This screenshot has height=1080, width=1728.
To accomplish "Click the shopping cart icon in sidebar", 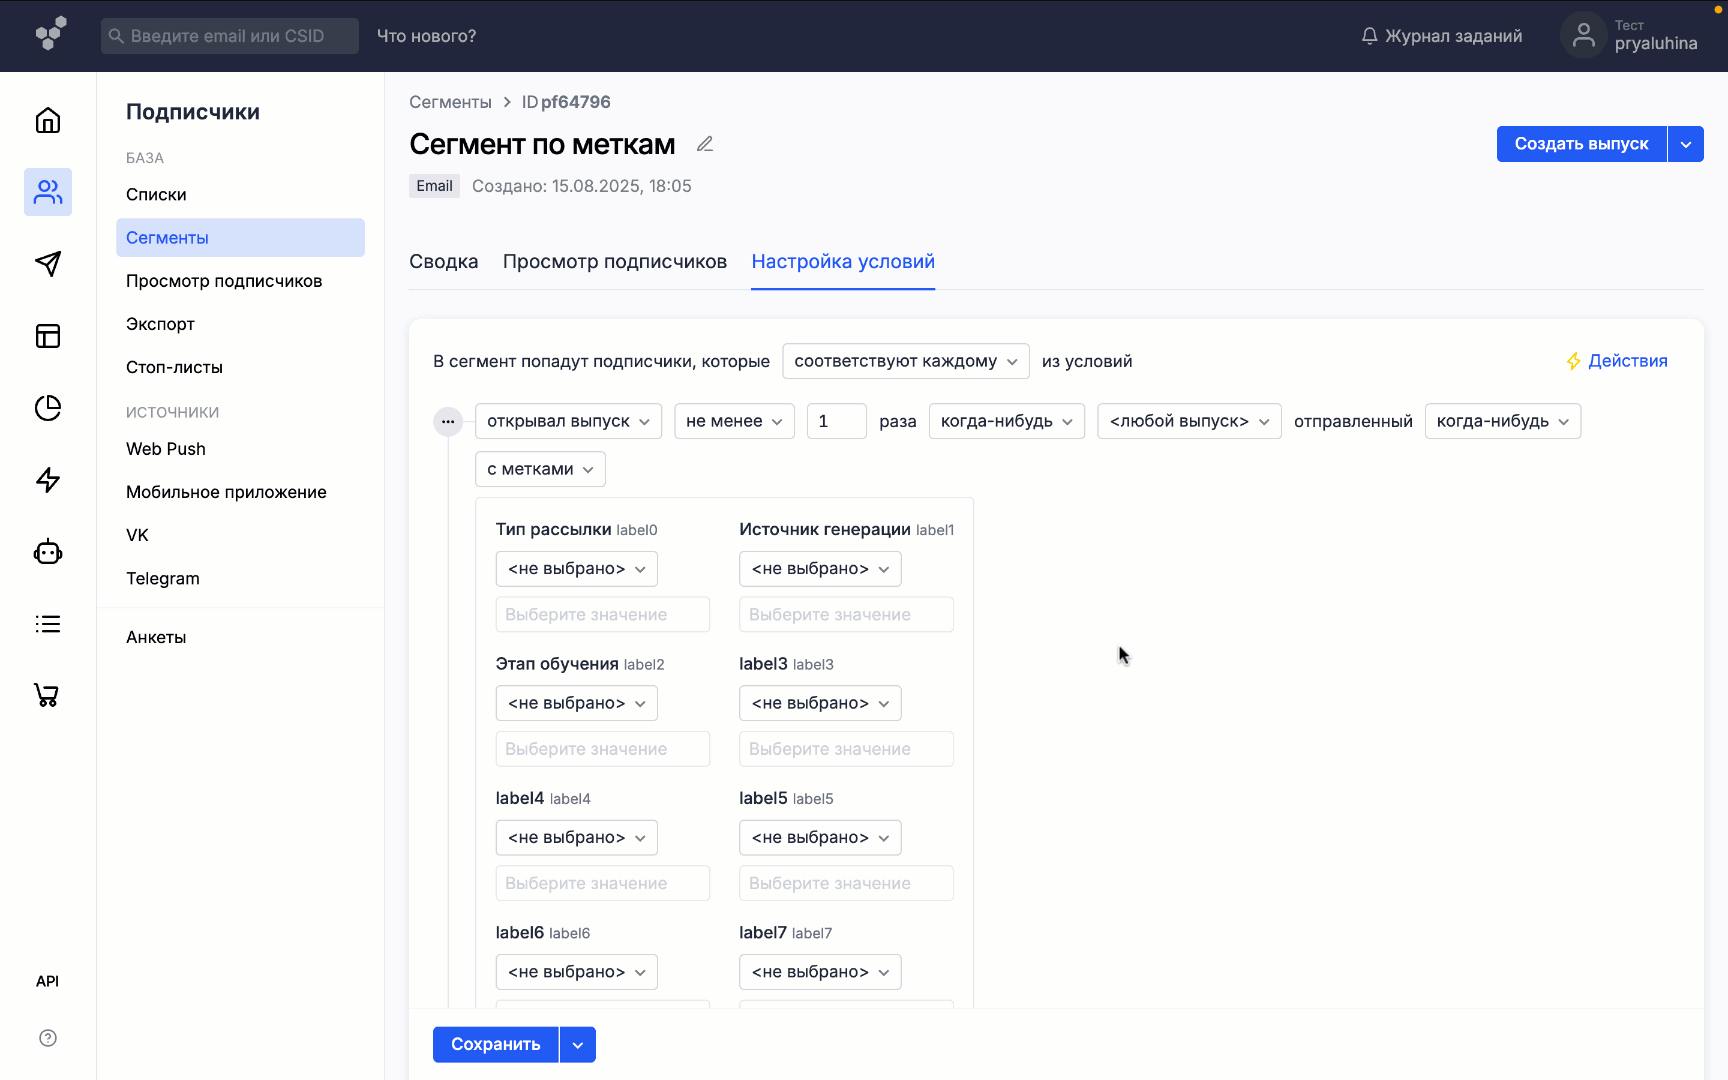I will click(48, 695).
